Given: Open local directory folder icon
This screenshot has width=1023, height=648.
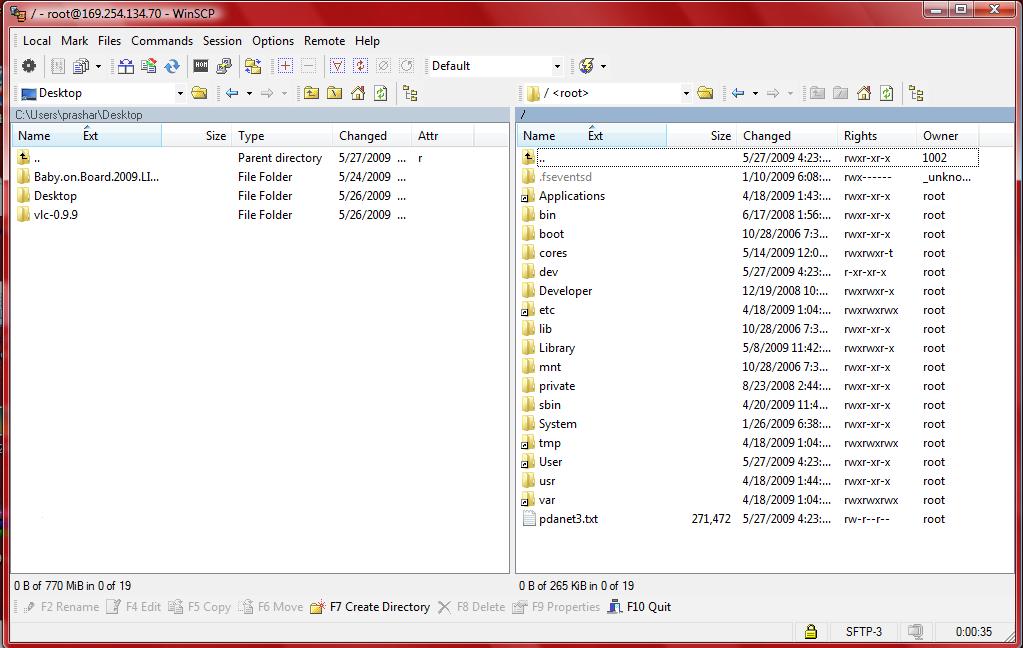Looking at the screenshot, I should click(x=200, y=93).
